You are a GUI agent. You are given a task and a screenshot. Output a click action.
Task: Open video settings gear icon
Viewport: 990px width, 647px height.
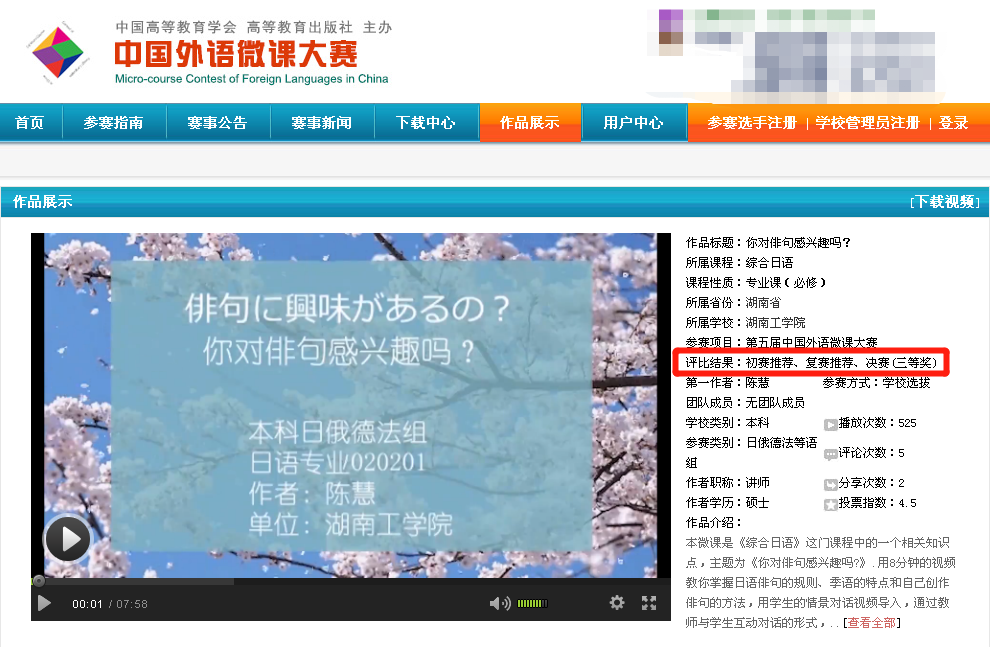click(x=617, y=602)
